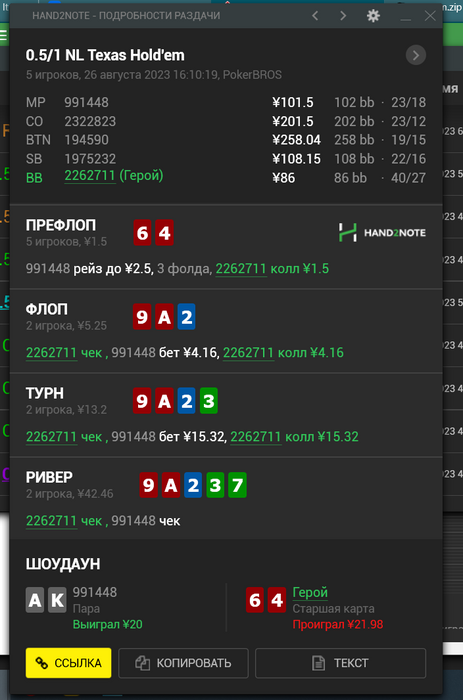Click hero's 4 hole card in preflop

pyautogui.click(x=164, y=233)
